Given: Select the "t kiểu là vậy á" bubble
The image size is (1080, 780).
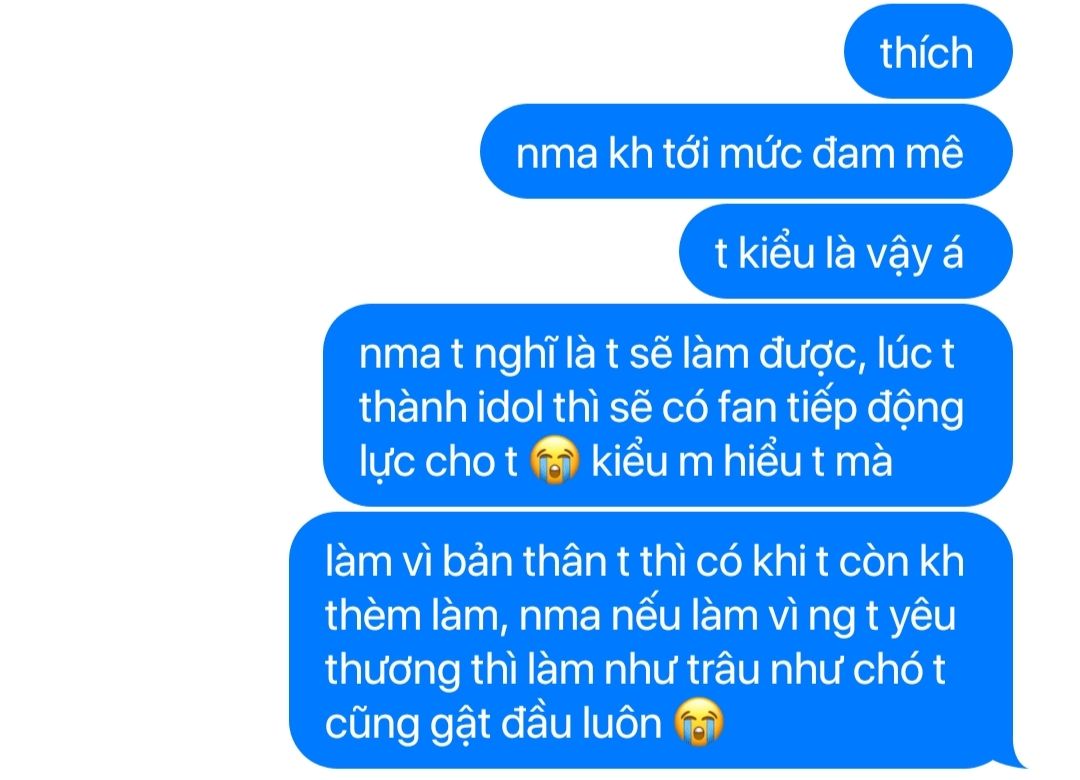Looking at the screenshot, I should tap(845, 252).
